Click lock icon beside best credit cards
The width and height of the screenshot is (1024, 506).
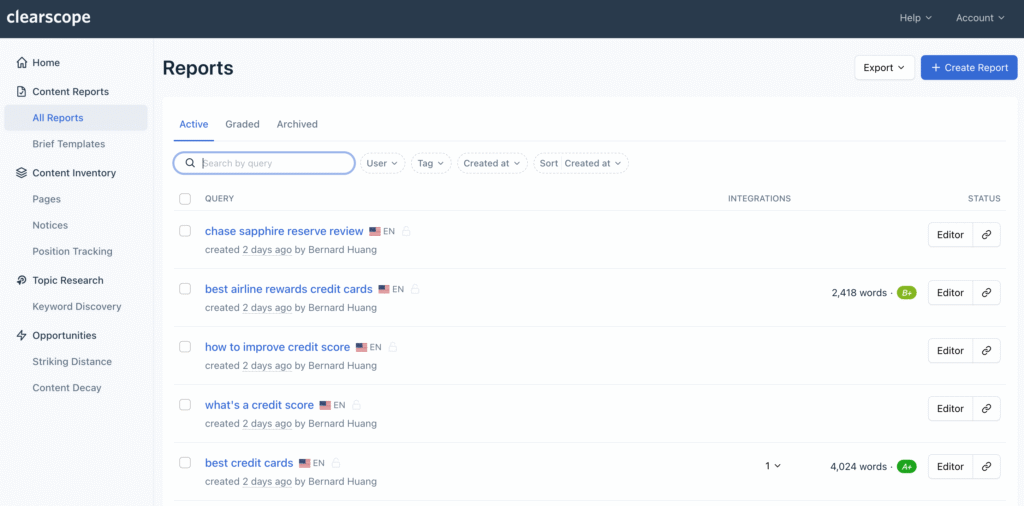pos(336,463)
